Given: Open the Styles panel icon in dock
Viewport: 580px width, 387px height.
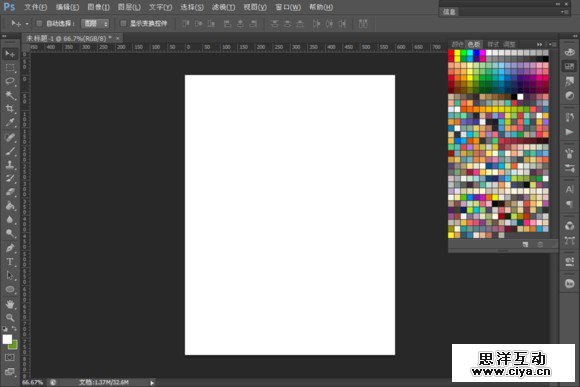Looking at the screenshot, I should click(570, 81).
